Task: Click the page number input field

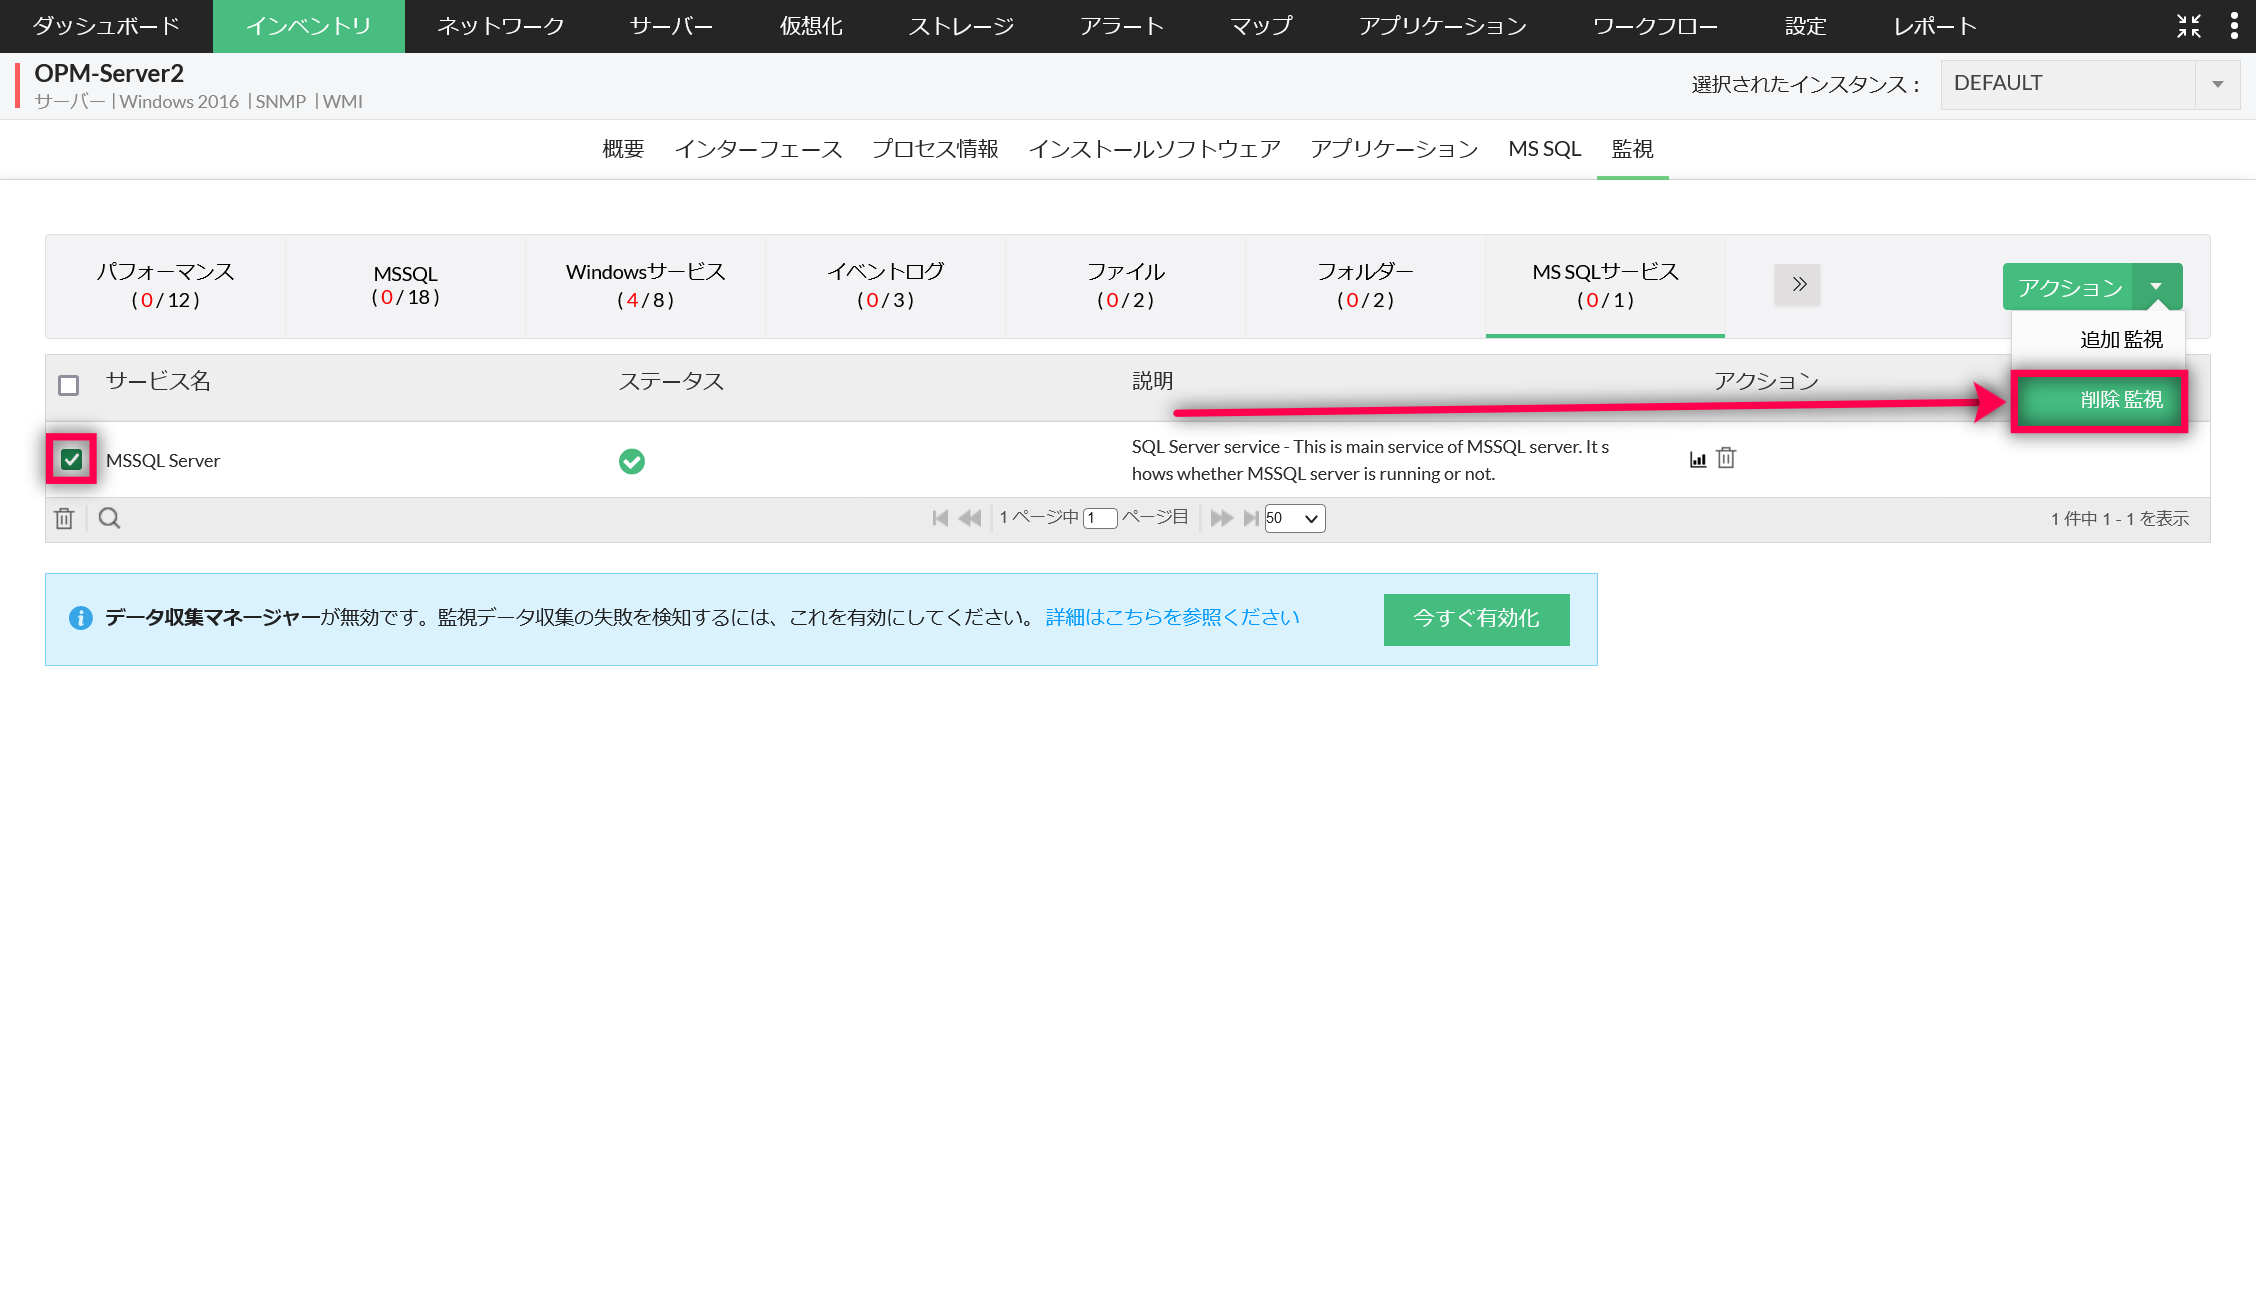Action: [1100, 518]
